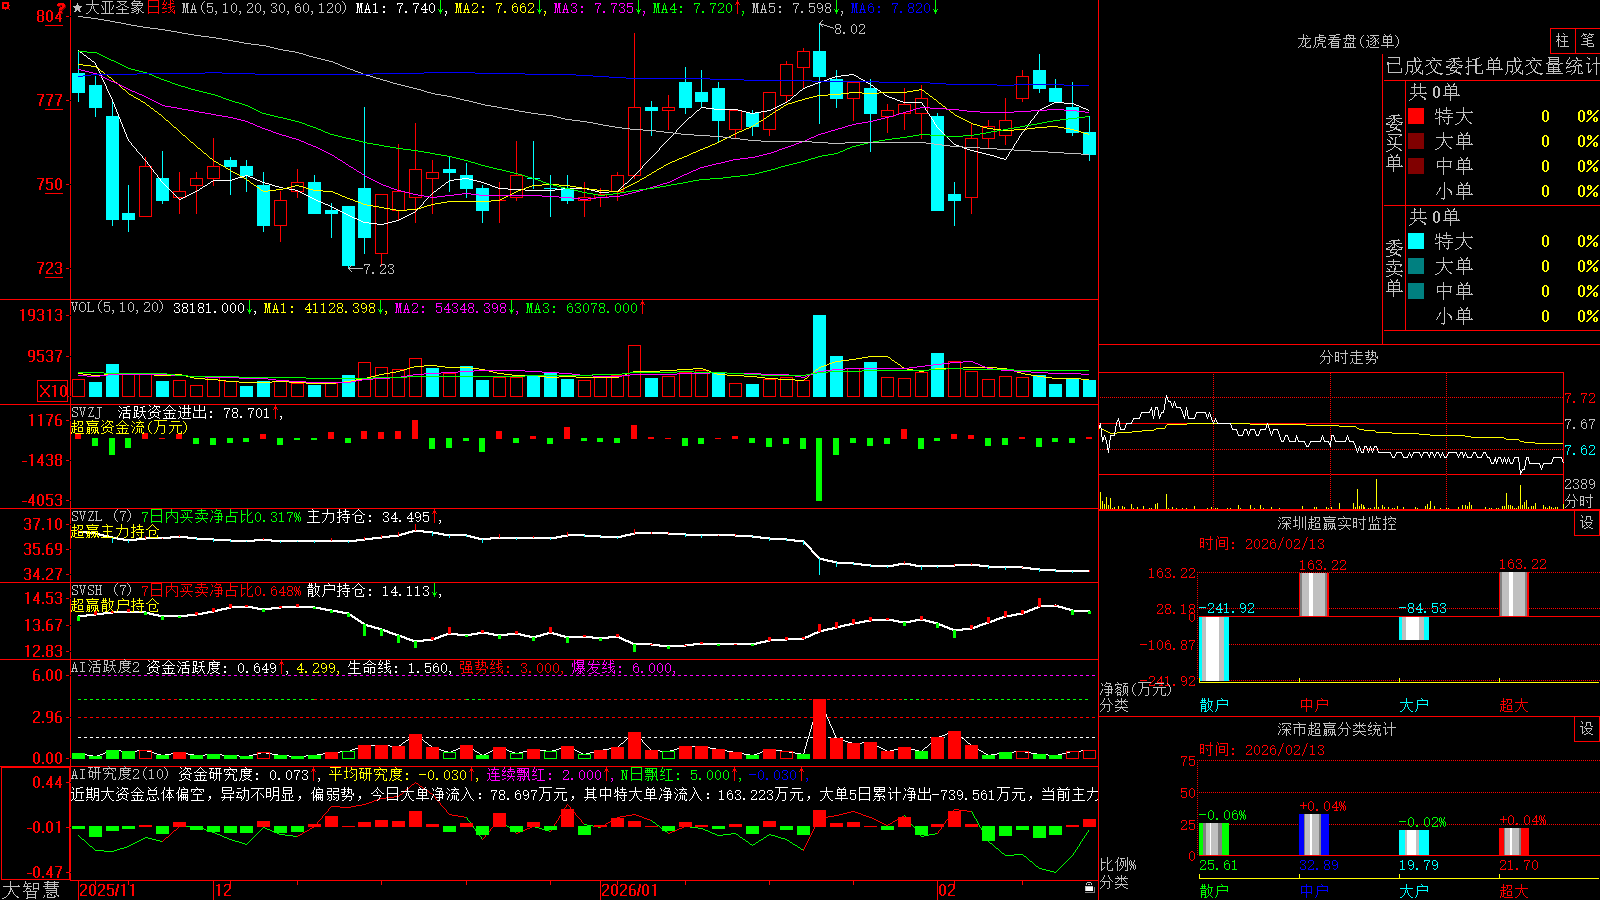This screenshot has width=1600, height=900.
Task: Click the dark red 大单 buy-order swatch
Action: [1416, 141]
